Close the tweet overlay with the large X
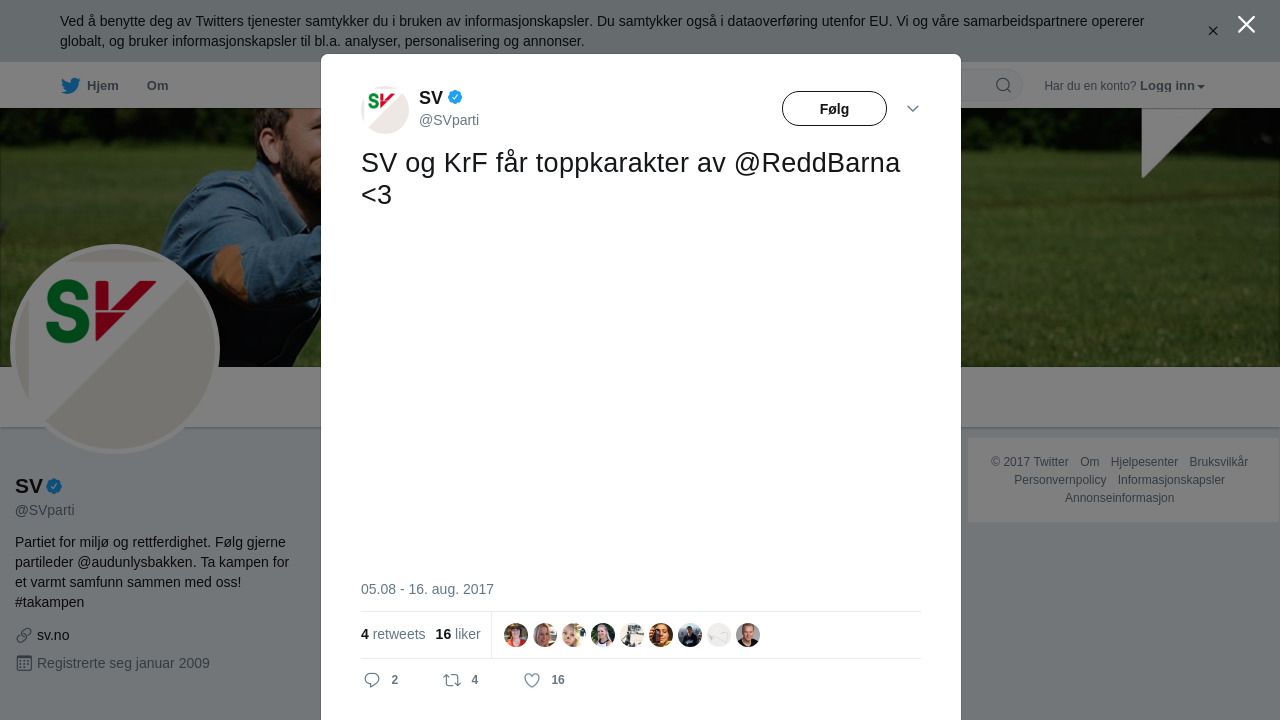The height and width of the screenshot is (720, 1280). [x=1246, y=24]
